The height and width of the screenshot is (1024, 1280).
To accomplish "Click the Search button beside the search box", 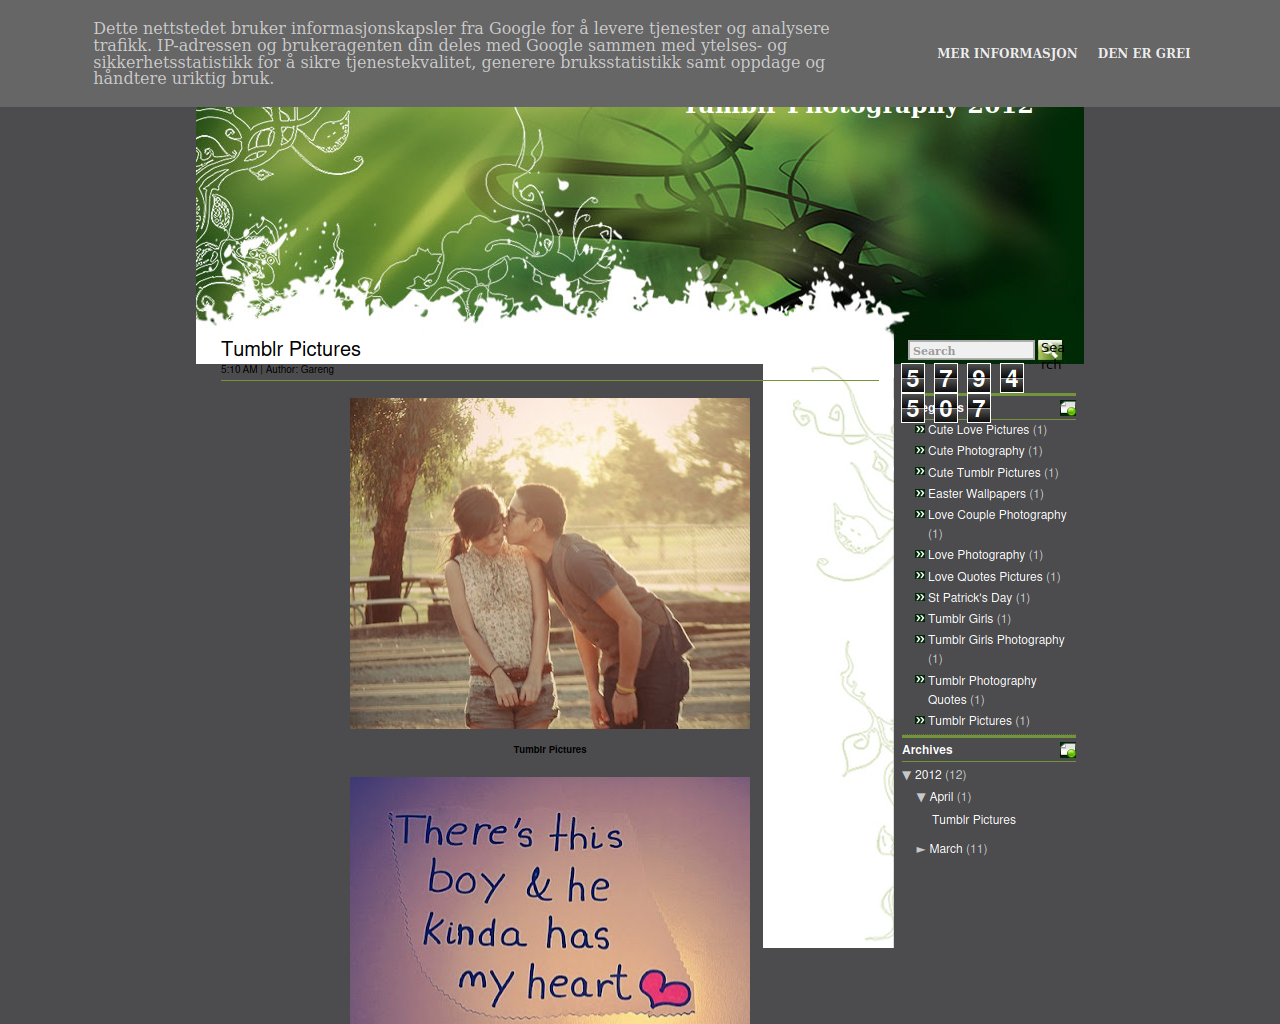I will pyautogui.click(x=1050, y=350).
